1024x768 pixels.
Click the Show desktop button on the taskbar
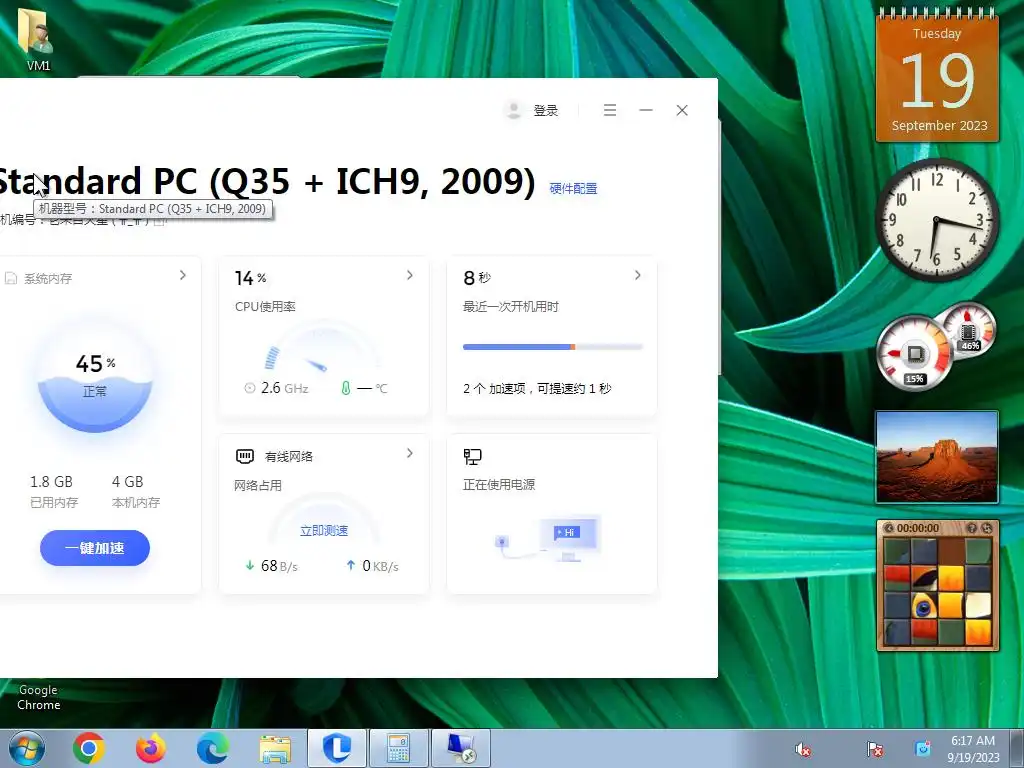point(1017,748)
